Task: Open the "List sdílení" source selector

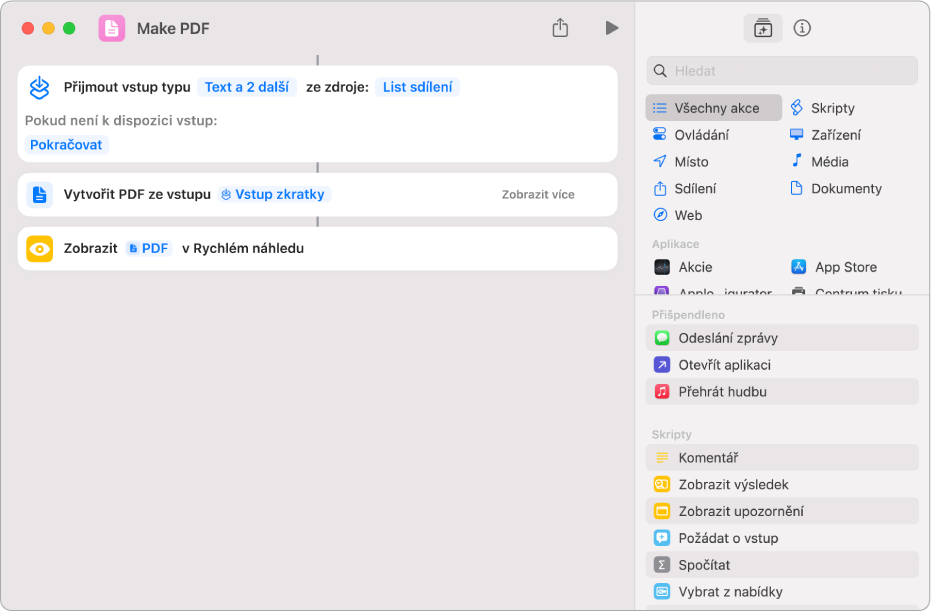Action: point(417,87)
